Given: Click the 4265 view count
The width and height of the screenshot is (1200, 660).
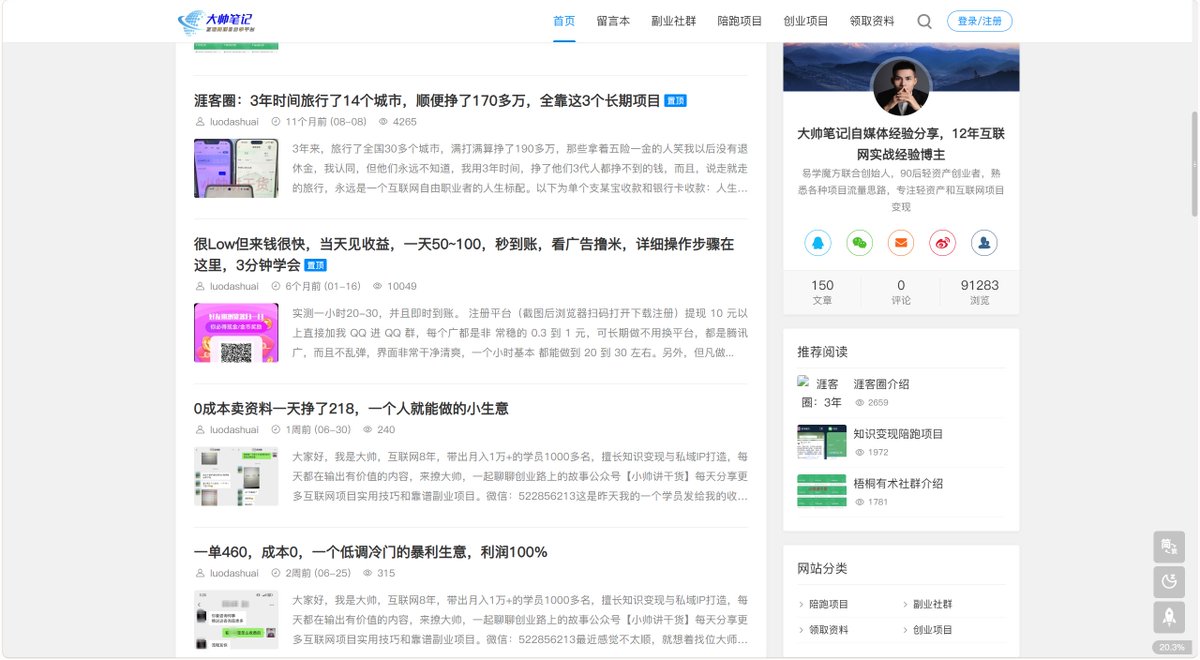Looking at the screenshot, I should pyautogui.click(x=405, y=122).
